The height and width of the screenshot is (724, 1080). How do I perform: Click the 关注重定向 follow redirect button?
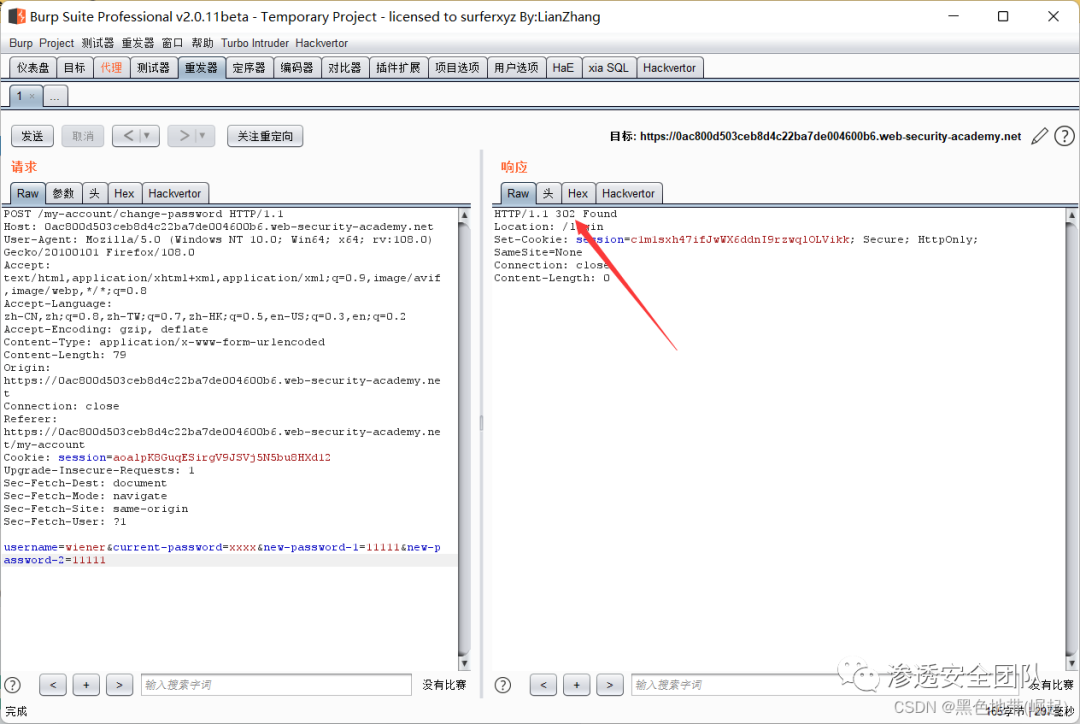265,136
